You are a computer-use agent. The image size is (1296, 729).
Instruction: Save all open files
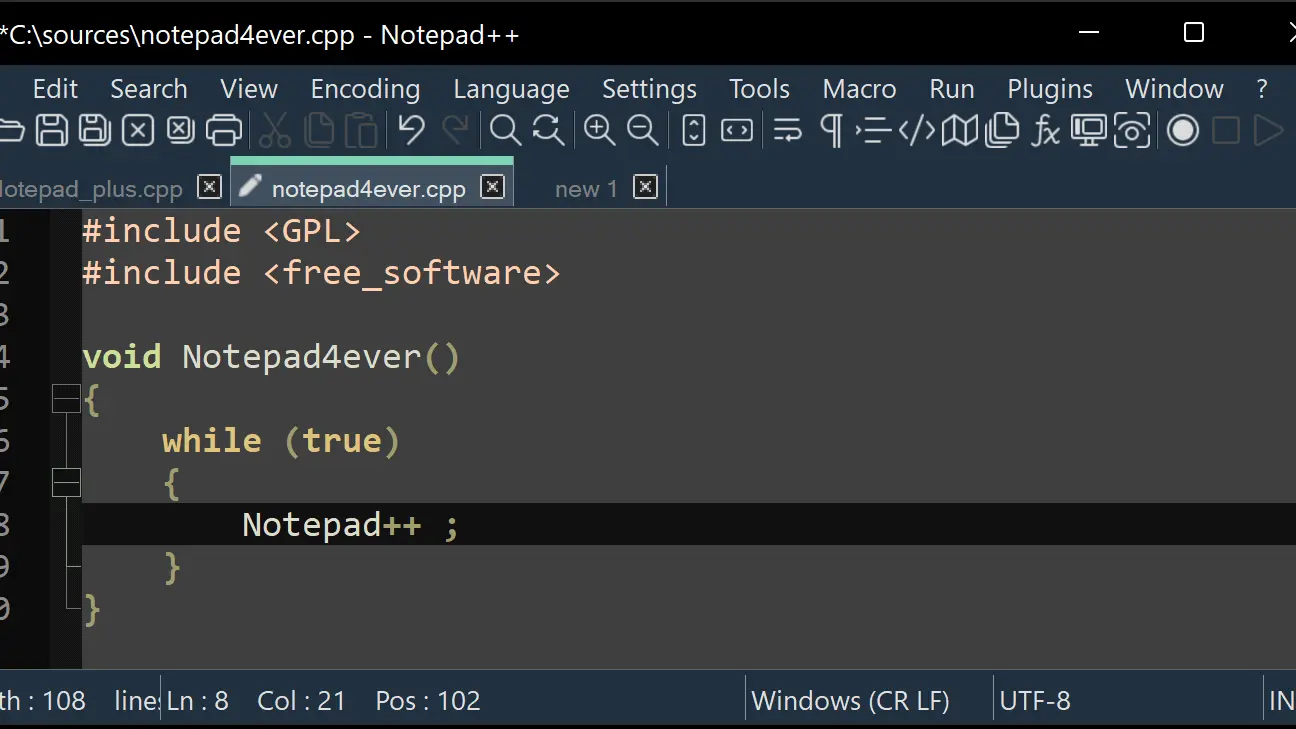94,130
